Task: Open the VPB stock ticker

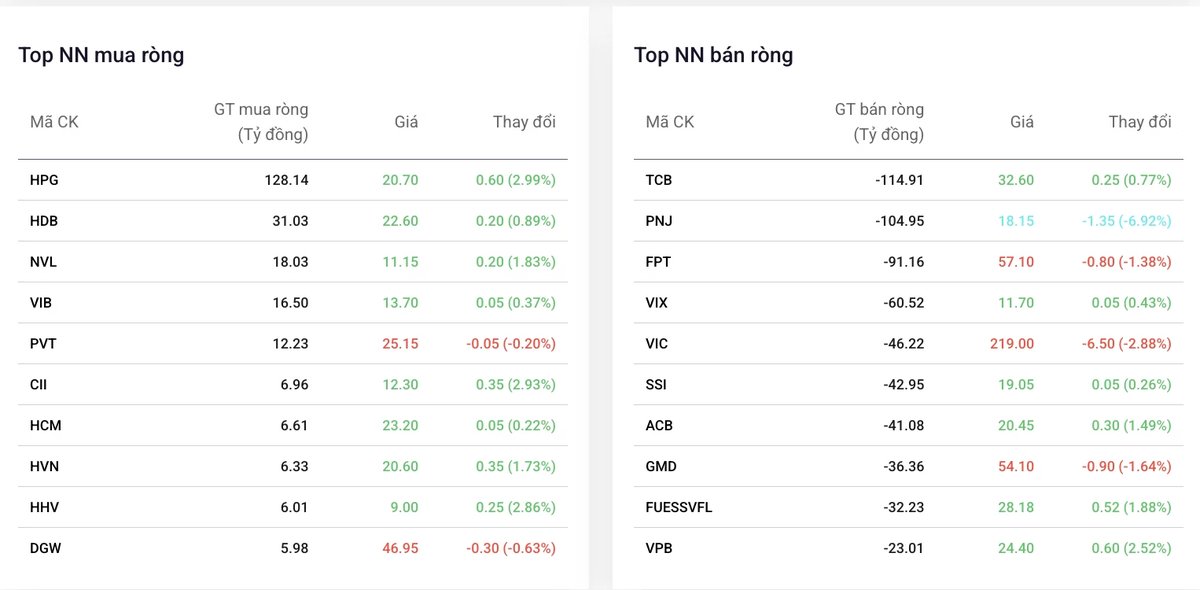Action: 659,548
